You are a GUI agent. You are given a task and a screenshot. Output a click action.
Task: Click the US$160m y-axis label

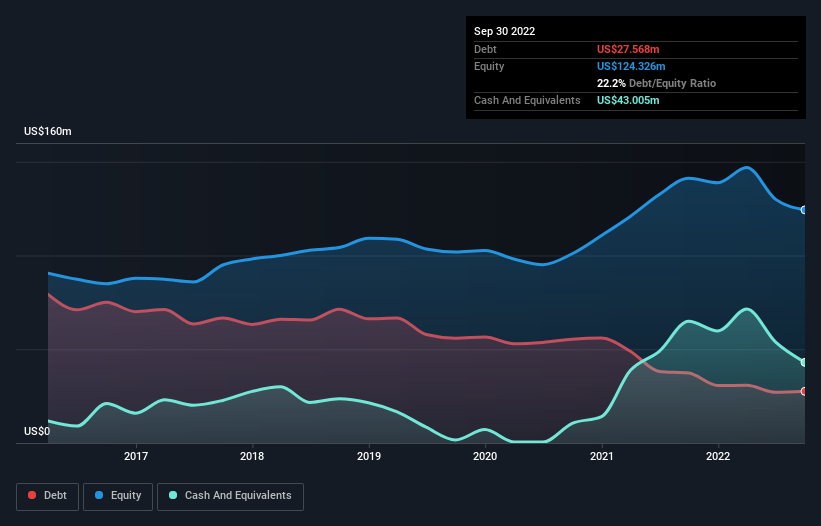pos(48,131)
